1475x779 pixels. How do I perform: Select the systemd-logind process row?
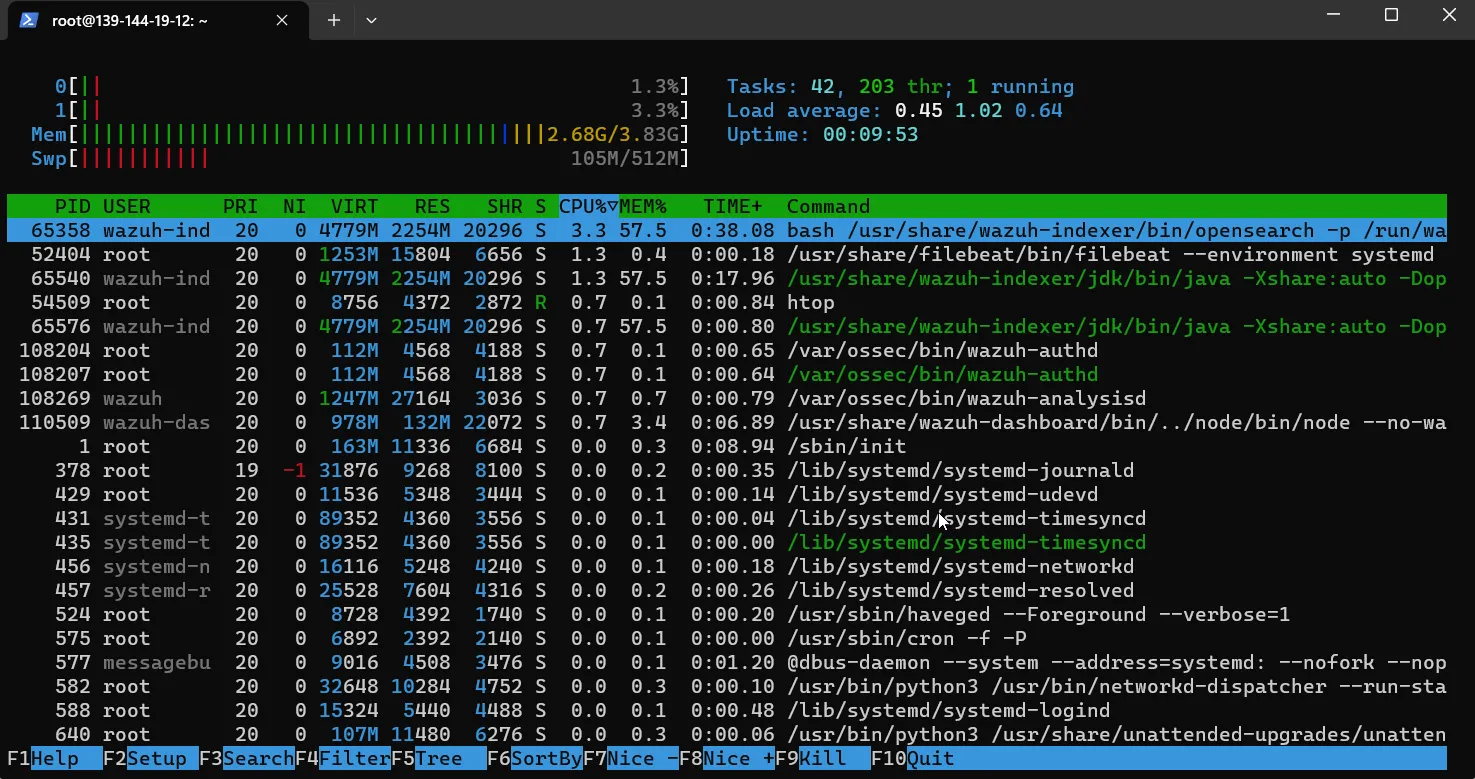(x=727, y=710)
